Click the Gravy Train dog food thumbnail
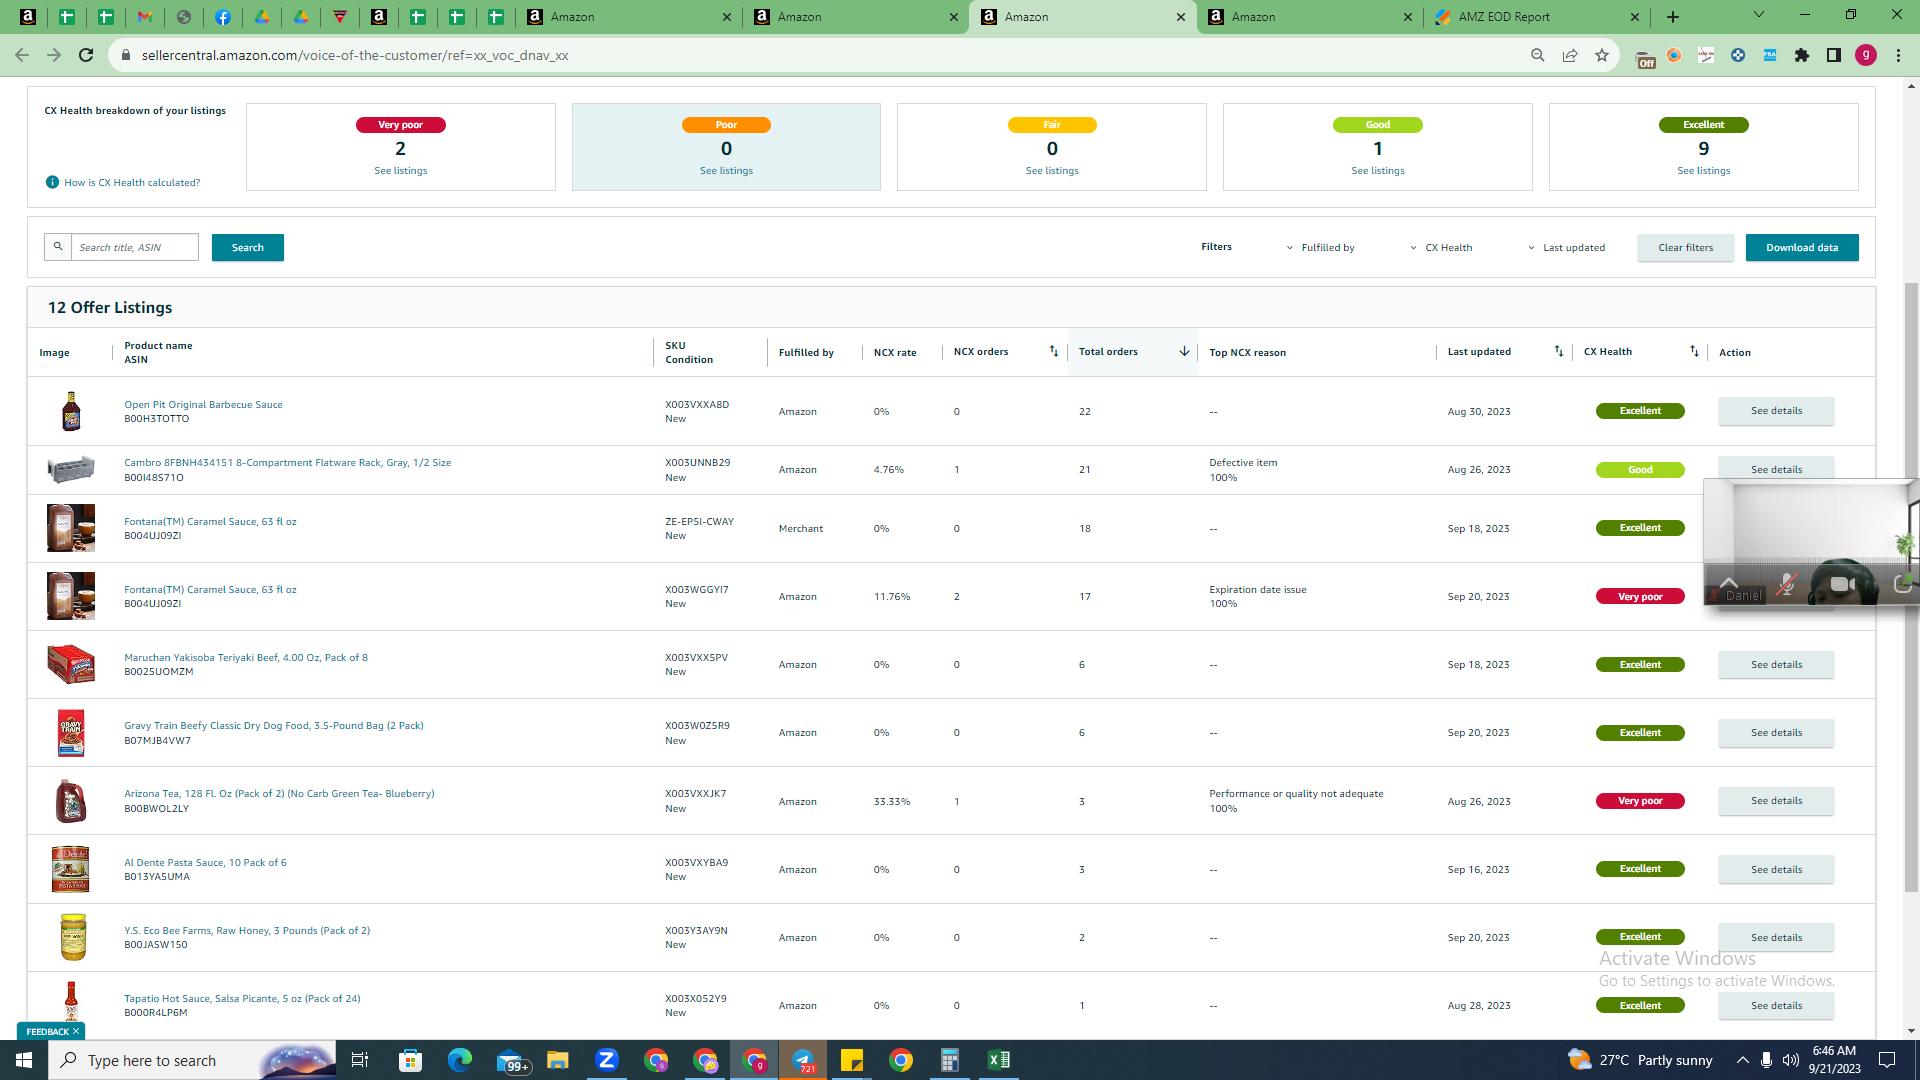Viewport: 1920px width, 1080px height. [x=71, y=733]
